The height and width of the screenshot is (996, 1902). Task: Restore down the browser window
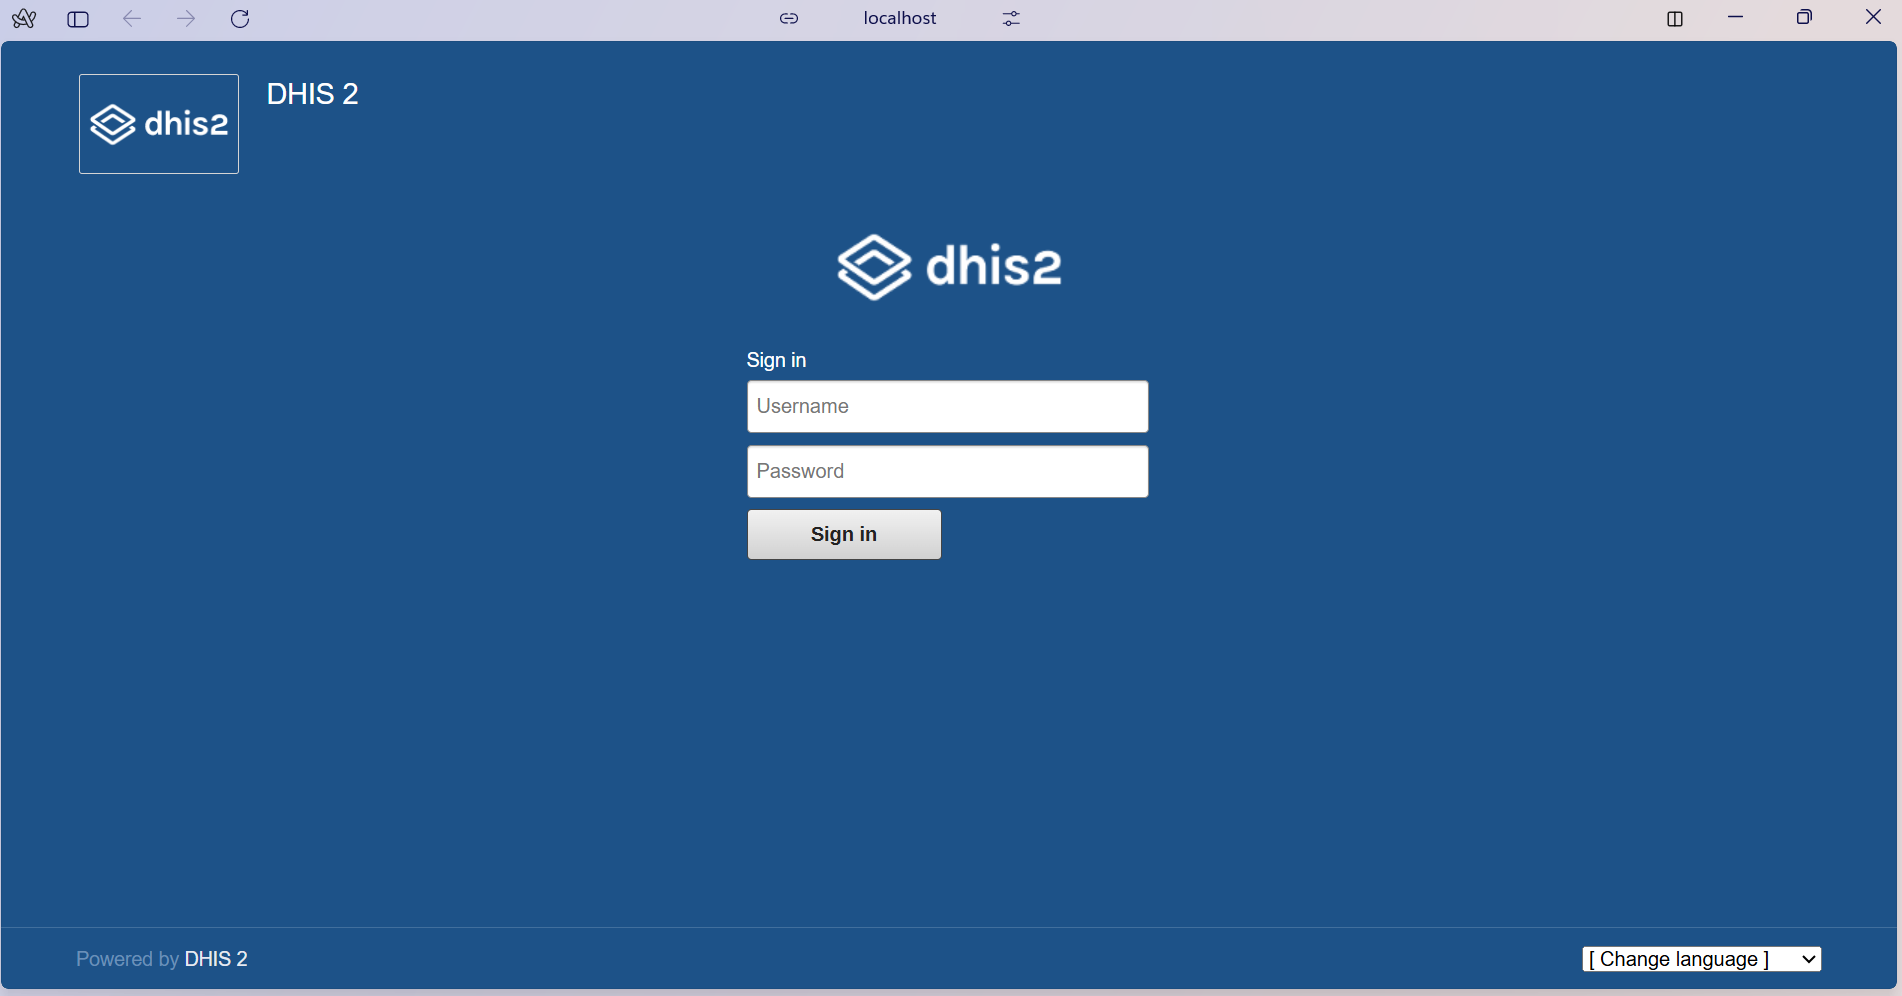pos(1804,17)
